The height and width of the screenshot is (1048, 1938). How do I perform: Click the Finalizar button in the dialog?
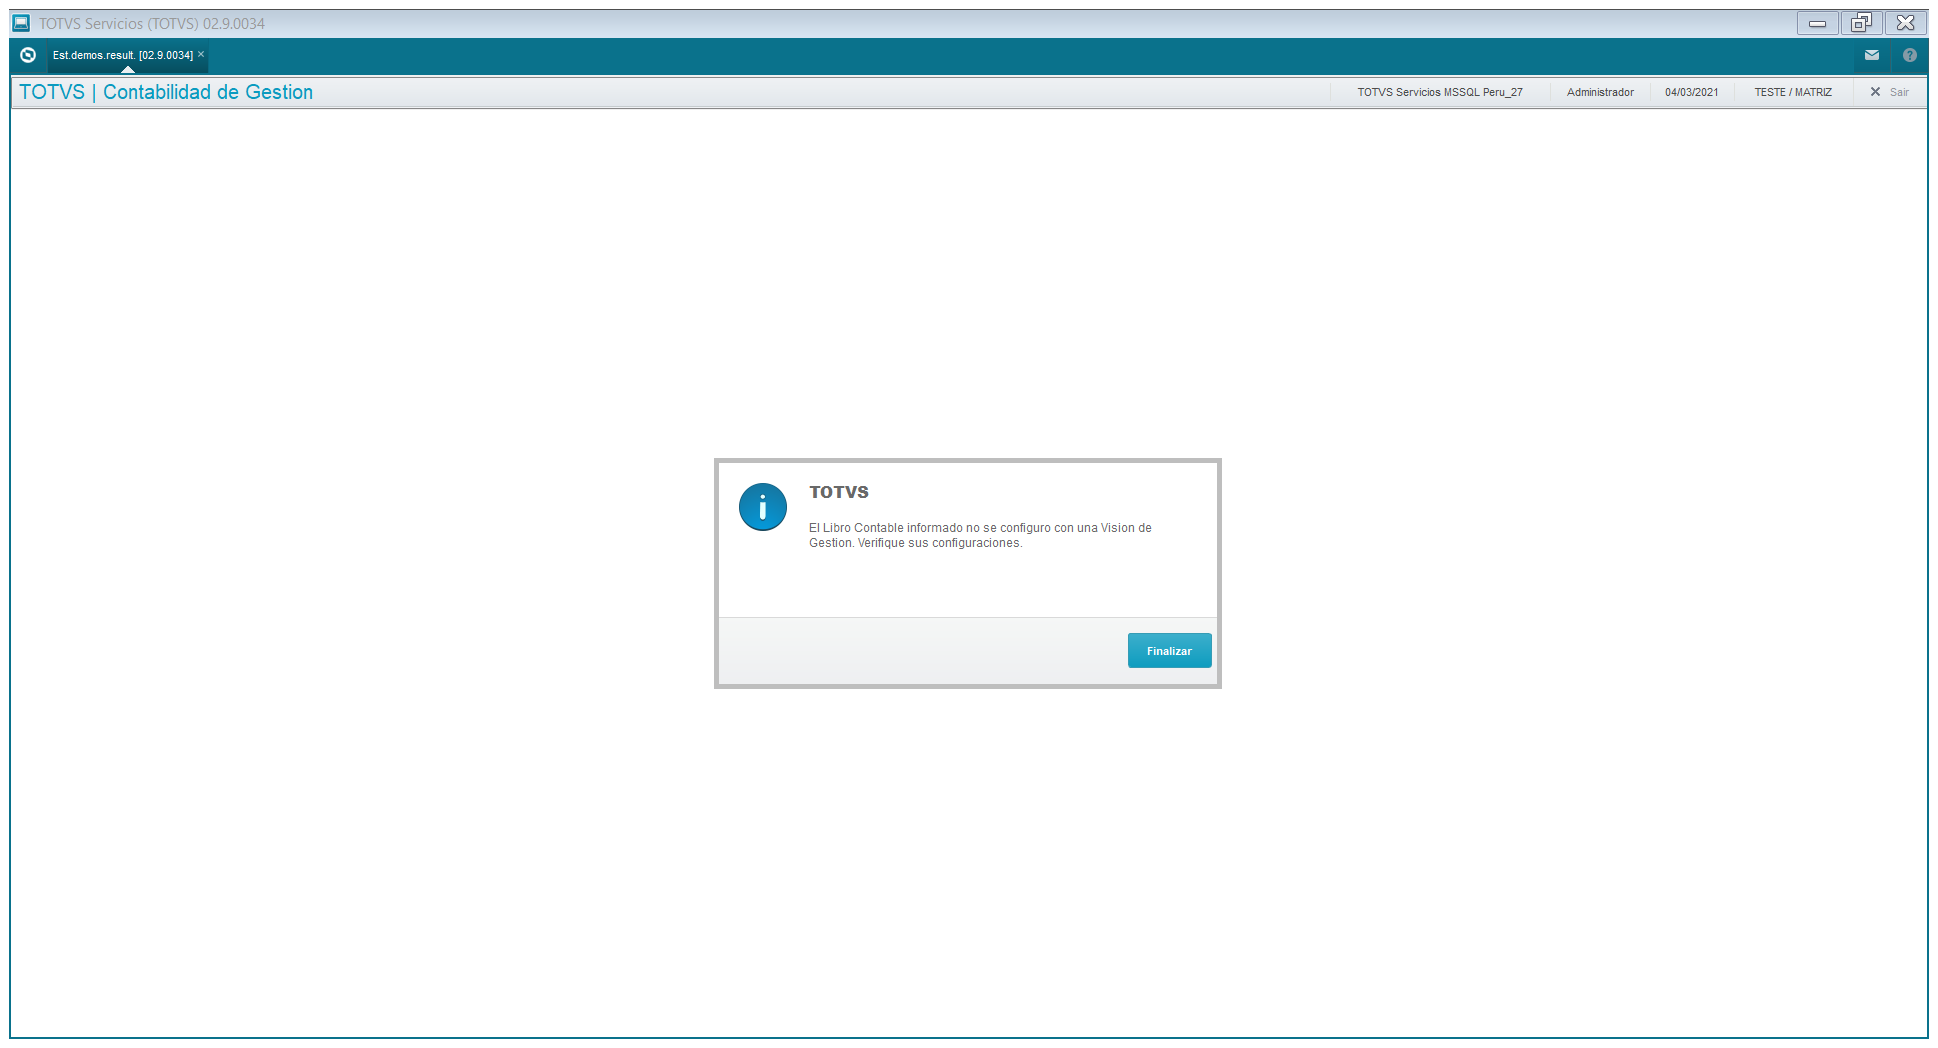point(1169,650)
